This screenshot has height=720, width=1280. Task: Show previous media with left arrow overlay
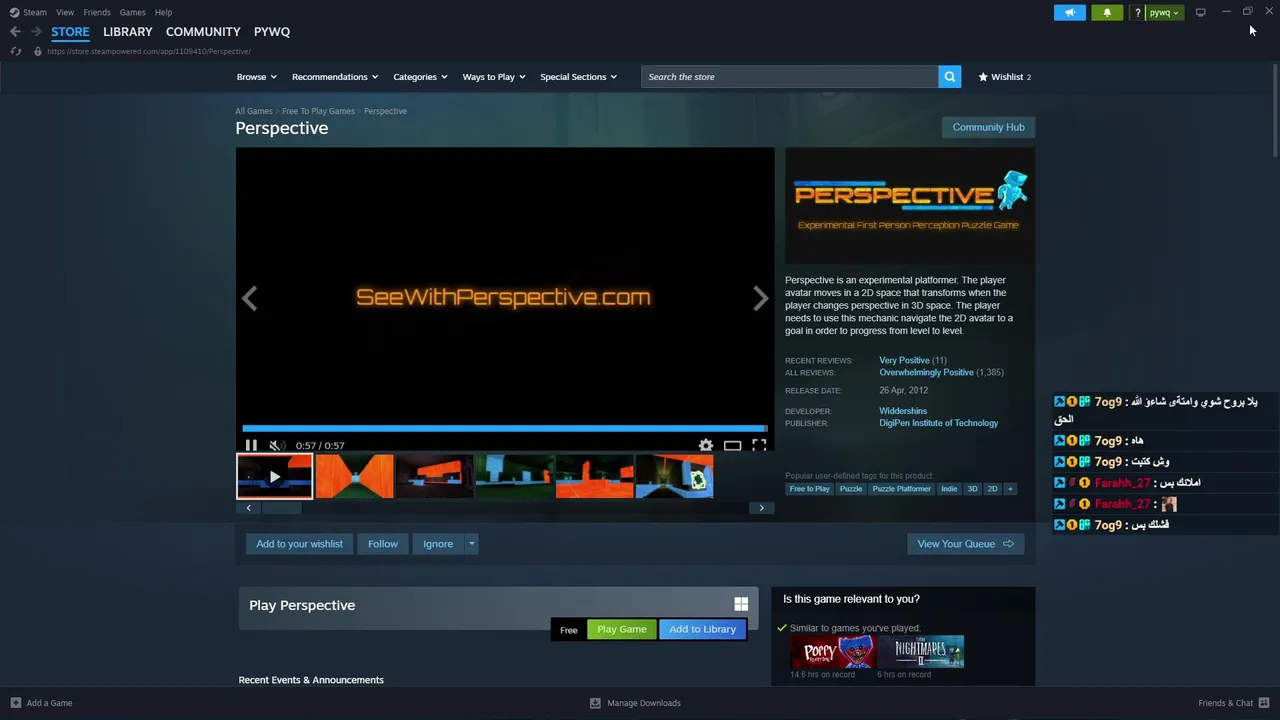(250, 298)
